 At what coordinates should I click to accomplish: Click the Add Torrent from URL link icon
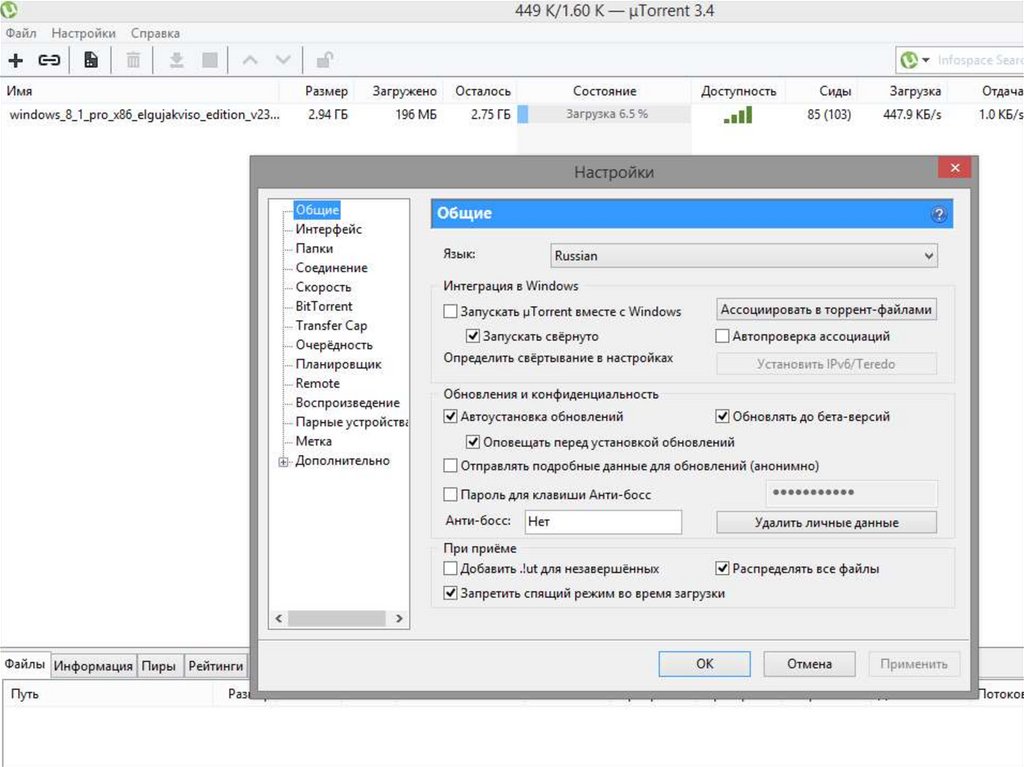pyautogui.click(x=49, y=60)
